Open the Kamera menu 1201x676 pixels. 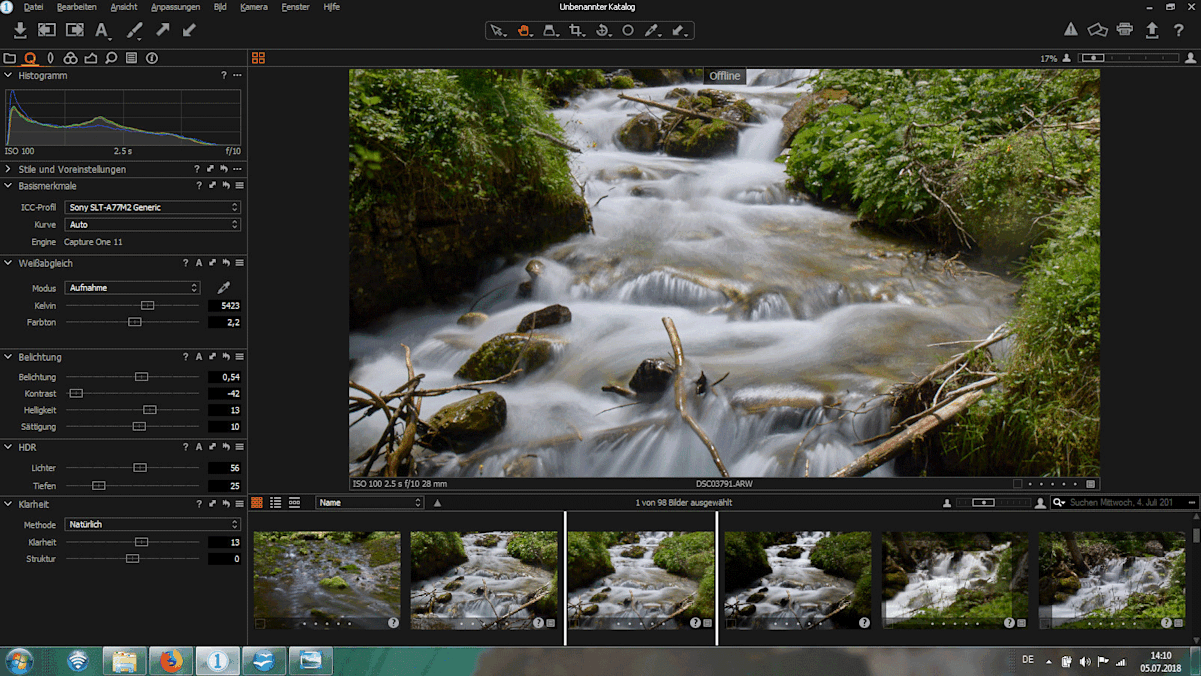tap(254, 6)
